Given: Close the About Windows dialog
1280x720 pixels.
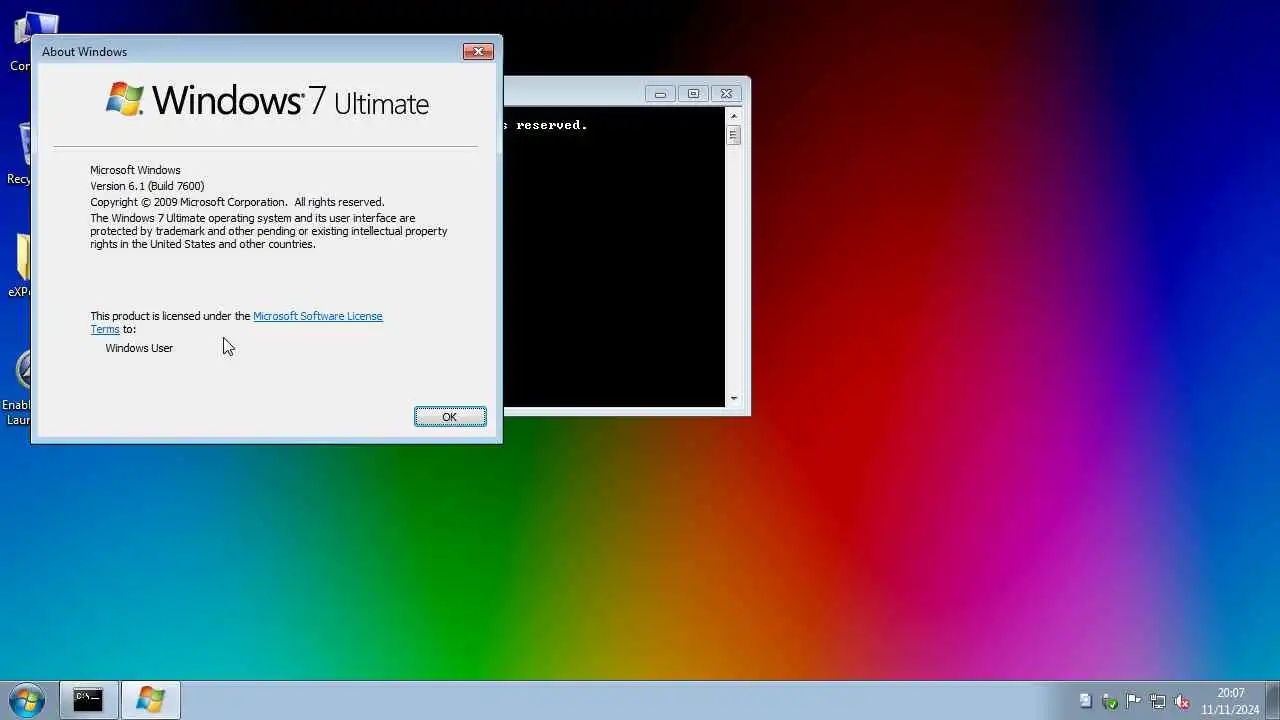Looking at the screenshot, I should (x=478, y=51).
